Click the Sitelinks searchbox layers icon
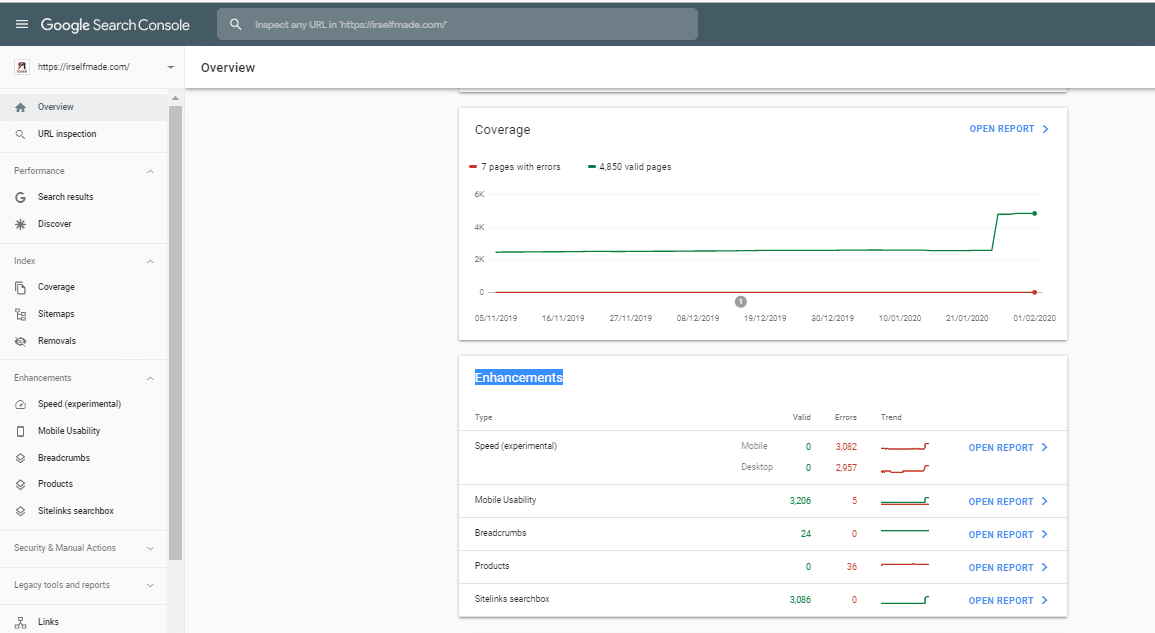This screenshot has height=633, width=1155. click(21, 511)
